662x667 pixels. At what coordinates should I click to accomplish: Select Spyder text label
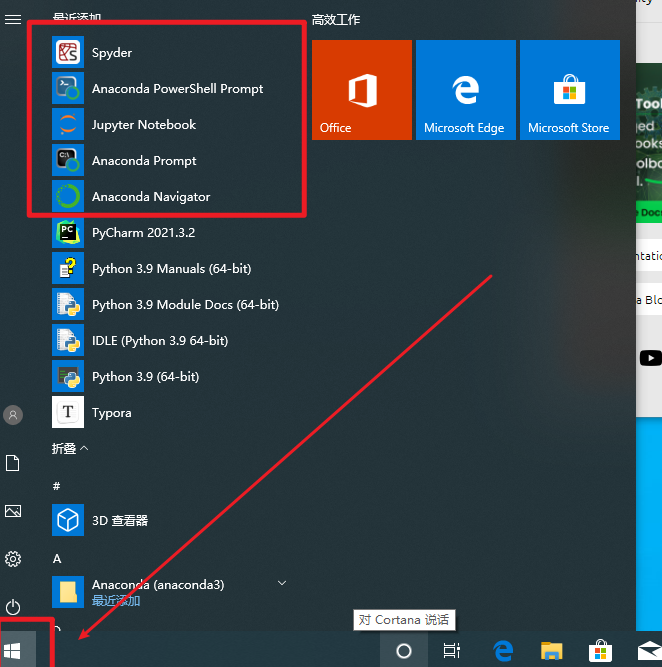pos(112,53)
